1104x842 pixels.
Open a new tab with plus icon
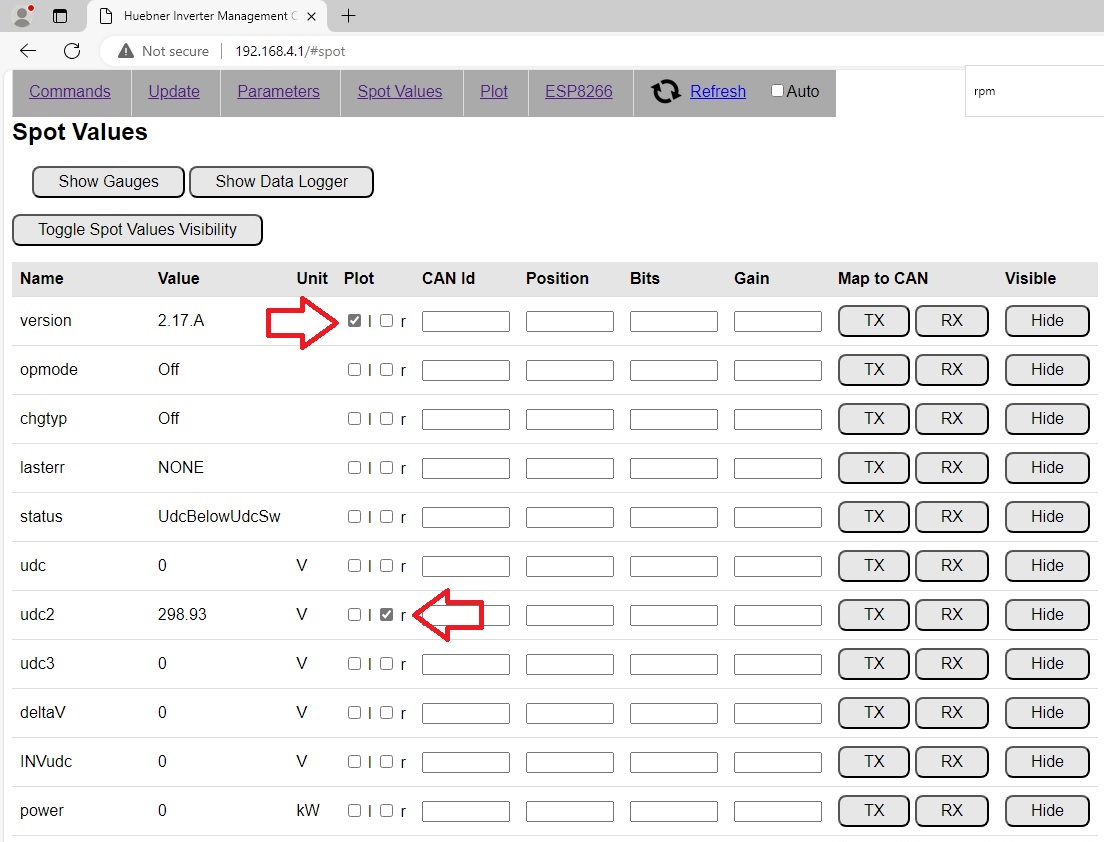pyautogui.click(x=348, y=16)
